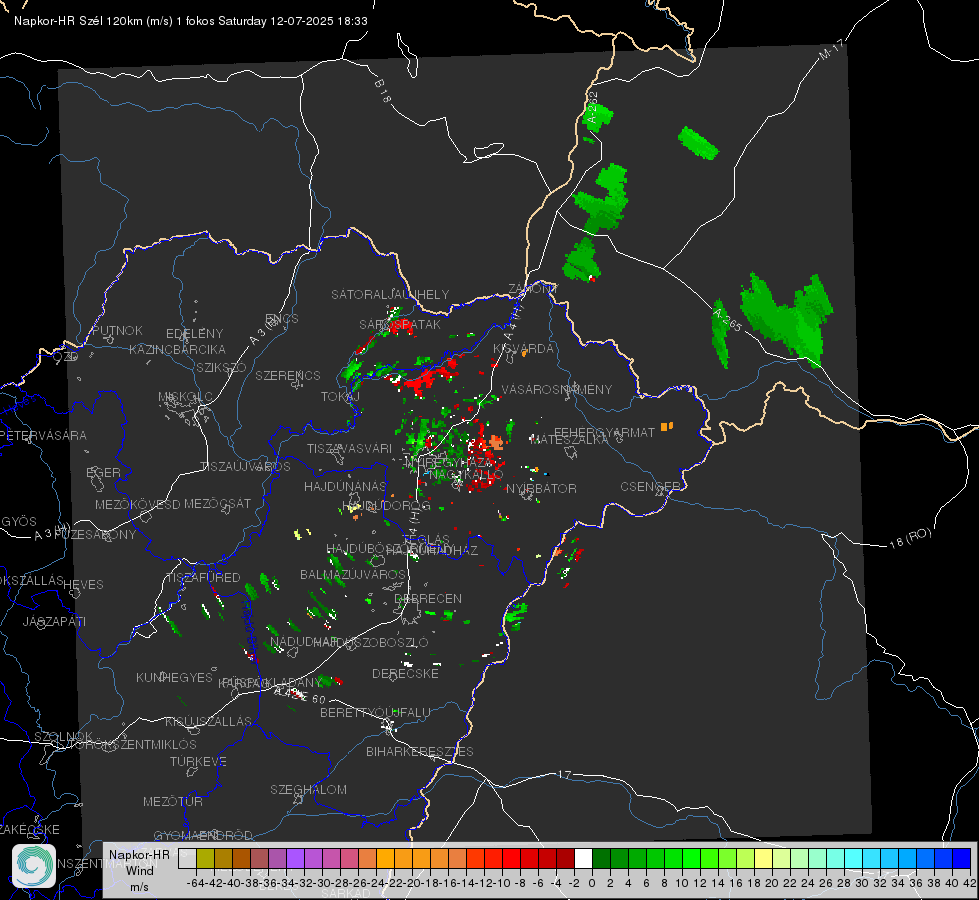Click the M-17 road label
The image size is (979, 900).
click(831, 49)
